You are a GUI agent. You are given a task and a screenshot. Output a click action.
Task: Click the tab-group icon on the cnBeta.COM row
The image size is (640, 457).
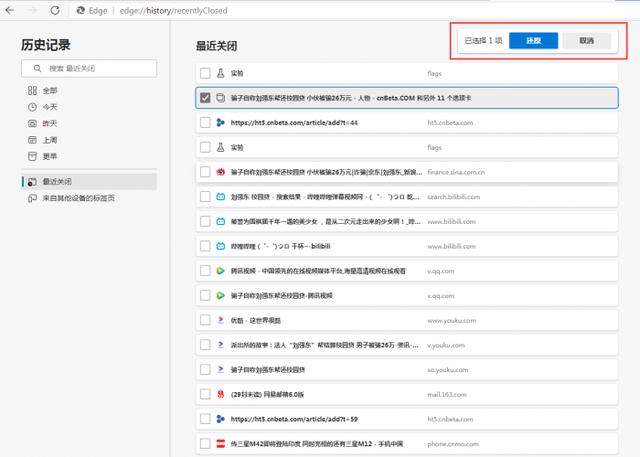click(220, 98)
